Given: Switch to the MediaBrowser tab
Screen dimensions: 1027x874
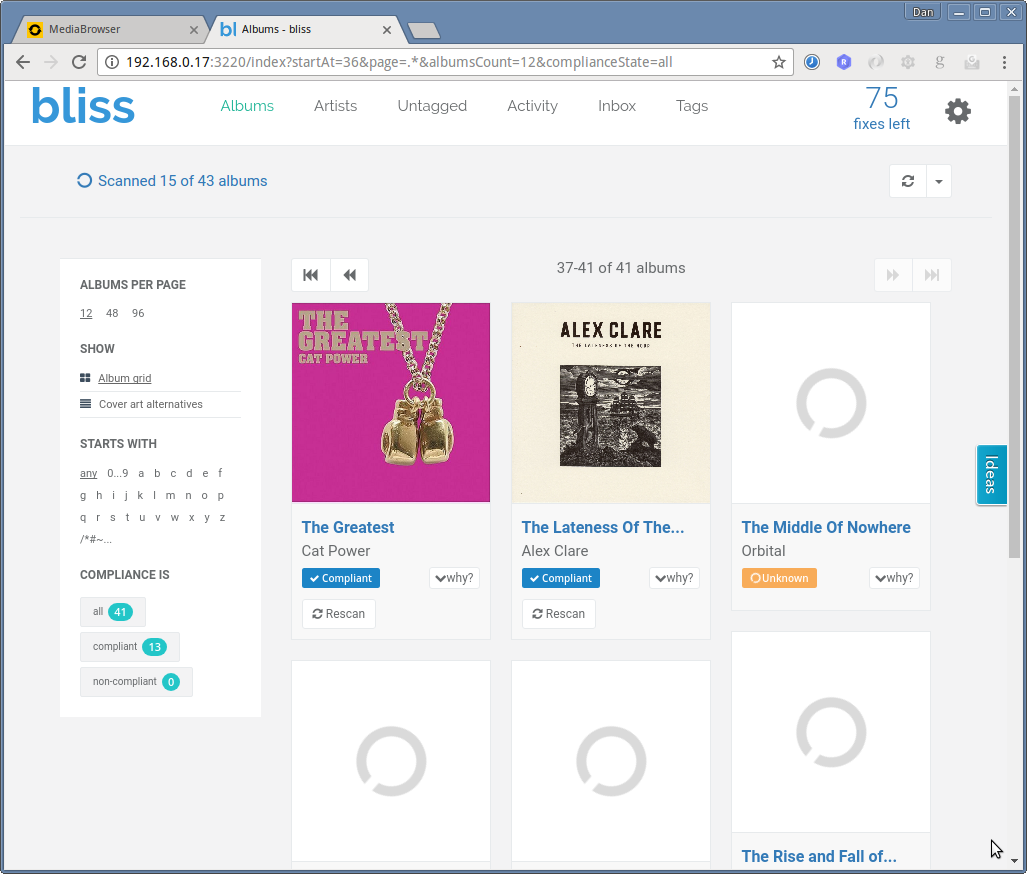Looking at the screenshot, I should (x=108, y=29).
